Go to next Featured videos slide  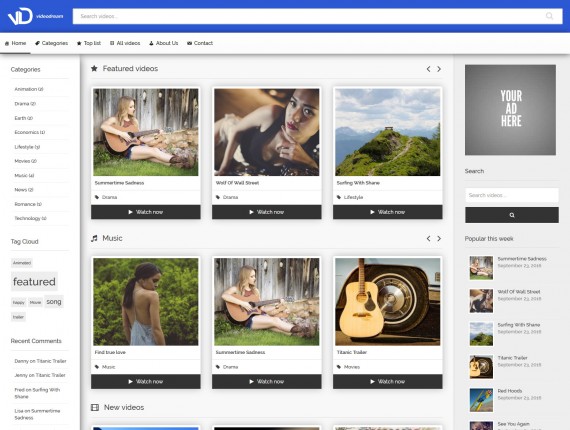tap(439, 69)
